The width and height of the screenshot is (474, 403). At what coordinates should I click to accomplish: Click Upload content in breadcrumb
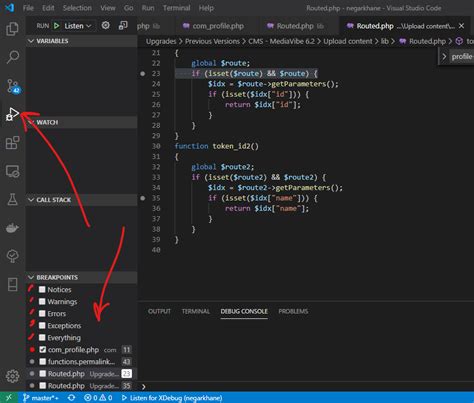(348, 41)
